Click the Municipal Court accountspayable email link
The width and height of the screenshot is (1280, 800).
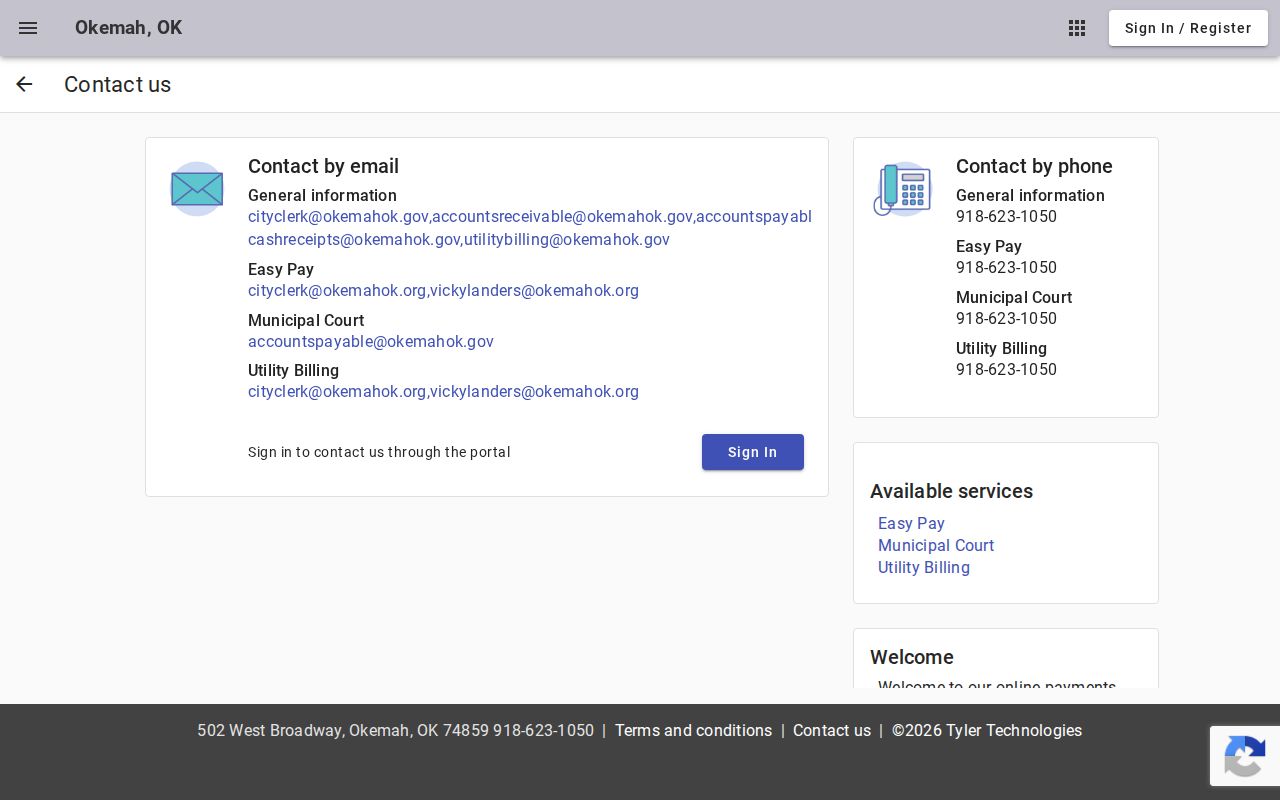pyautogui.click(x=371, y=341)
